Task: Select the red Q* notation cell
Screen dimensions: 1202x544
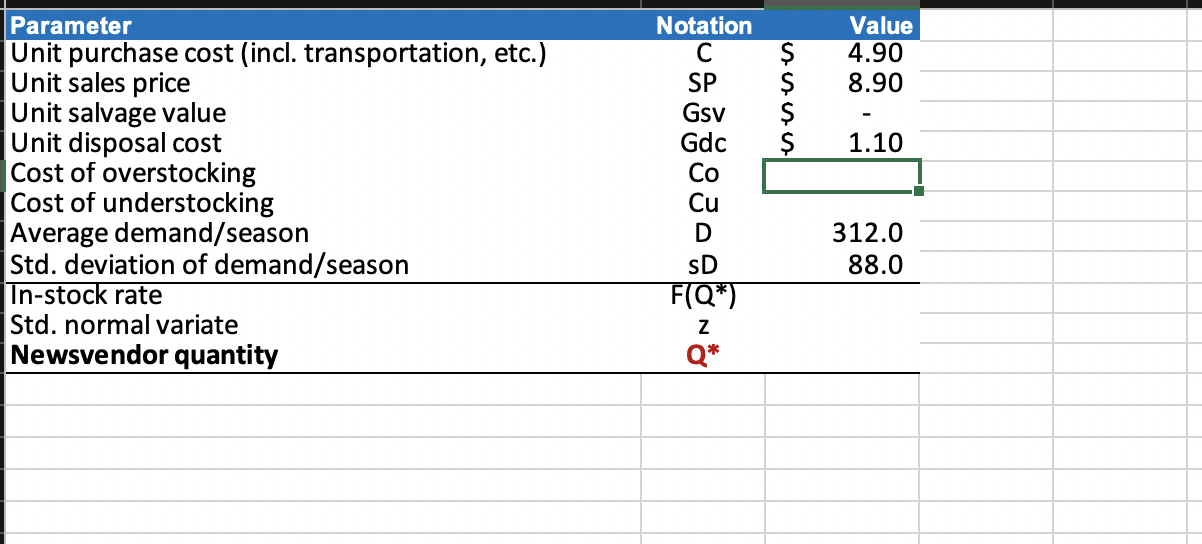Action: tap(703, 355)
